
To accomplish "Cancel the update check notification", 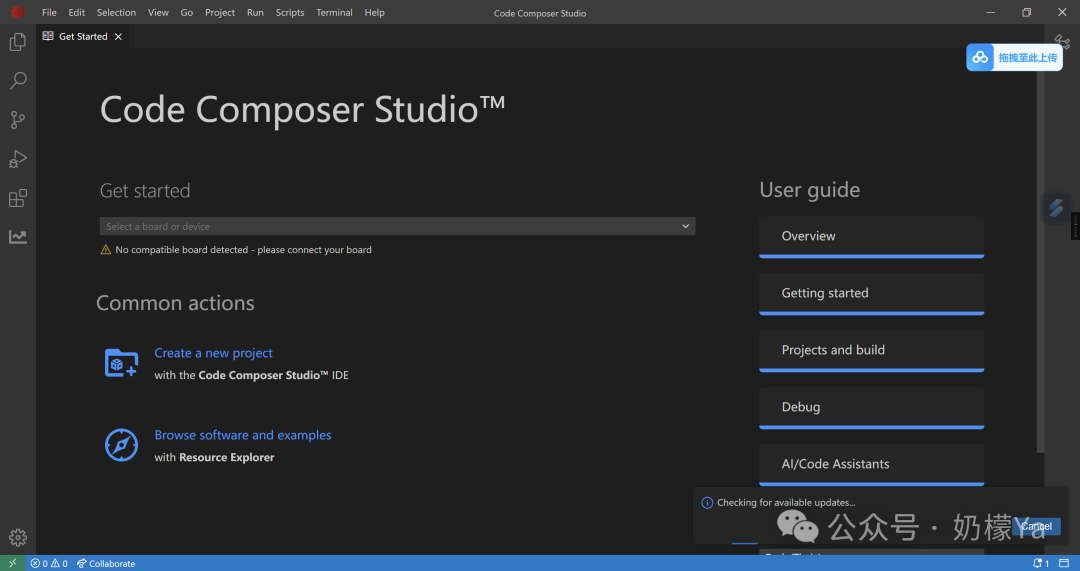I will click(1037, 526).
